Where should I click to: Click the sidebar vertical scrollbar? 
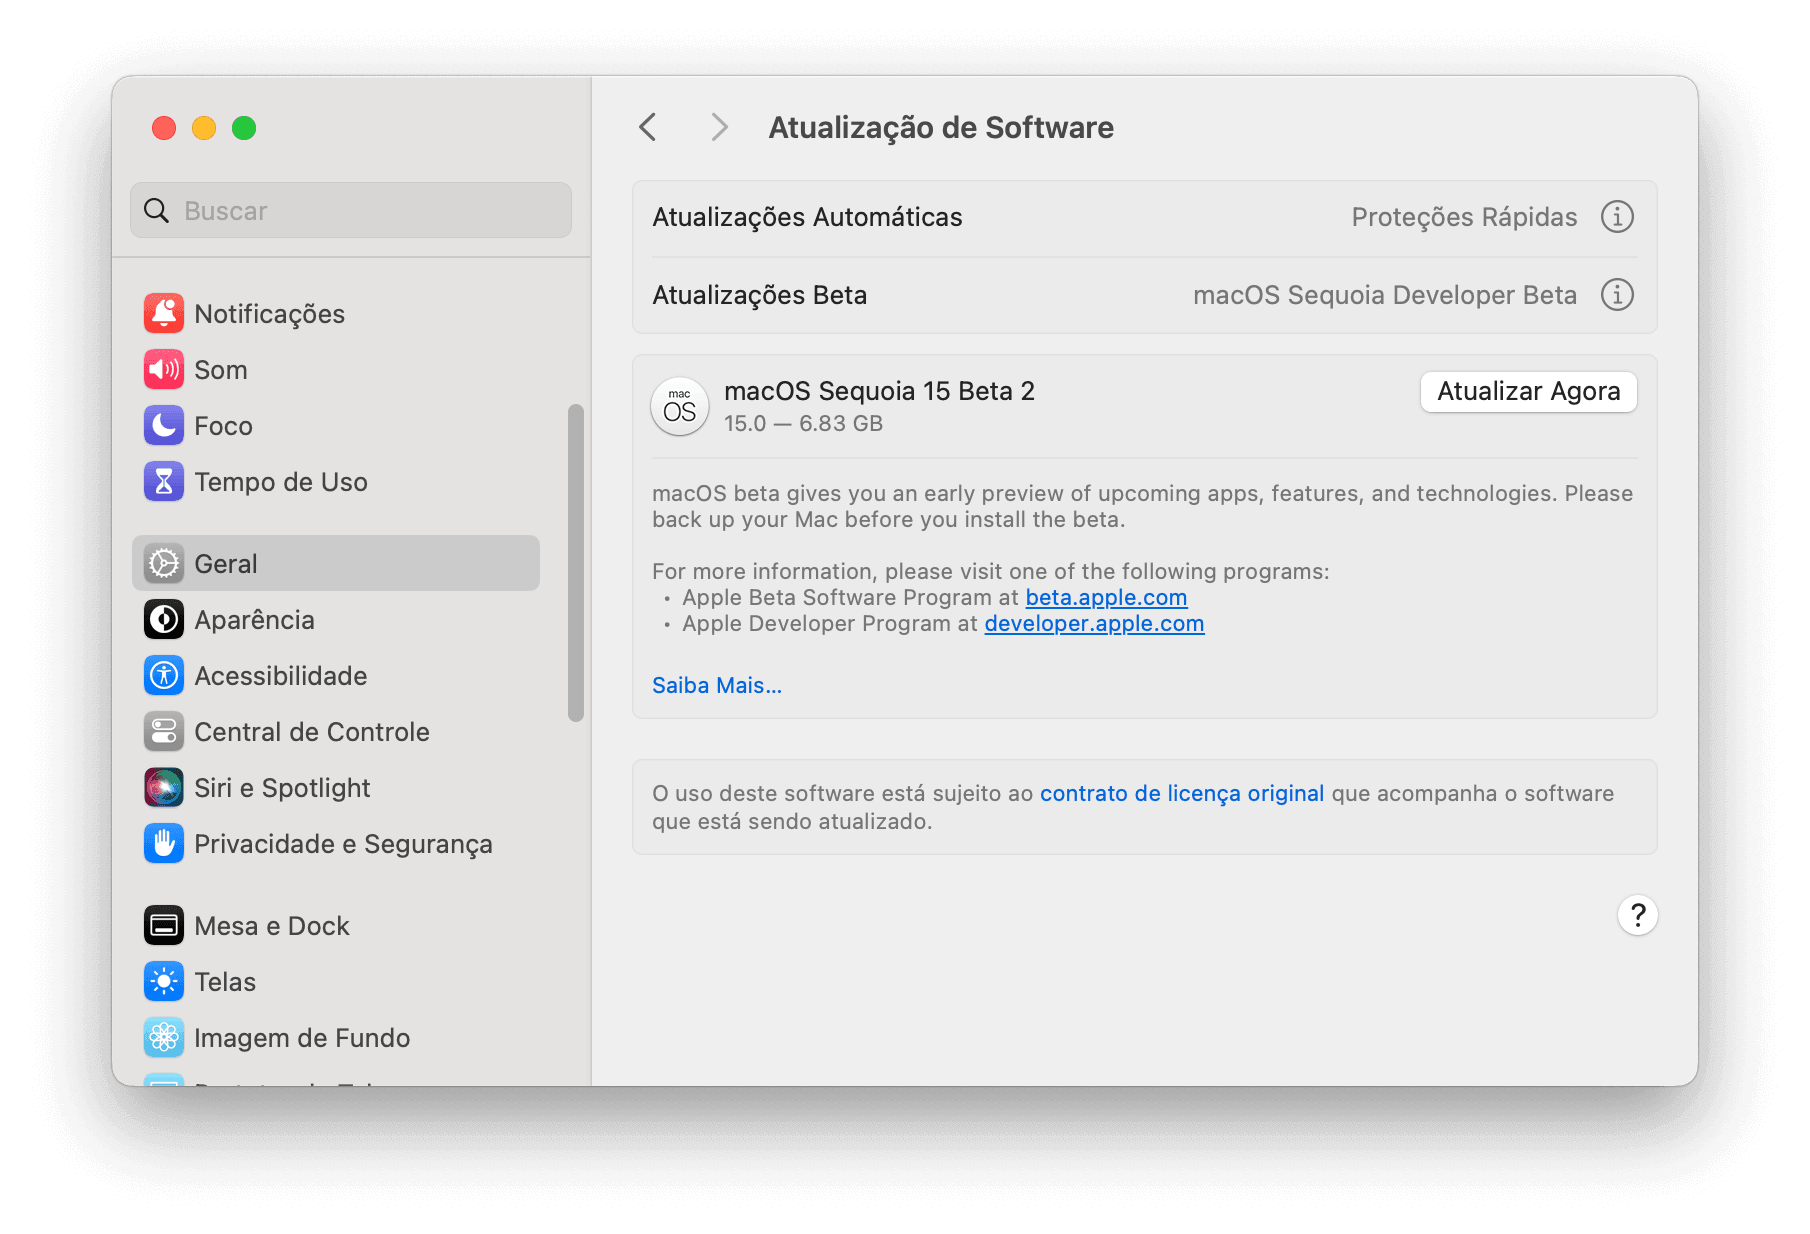tap(576, 563)
